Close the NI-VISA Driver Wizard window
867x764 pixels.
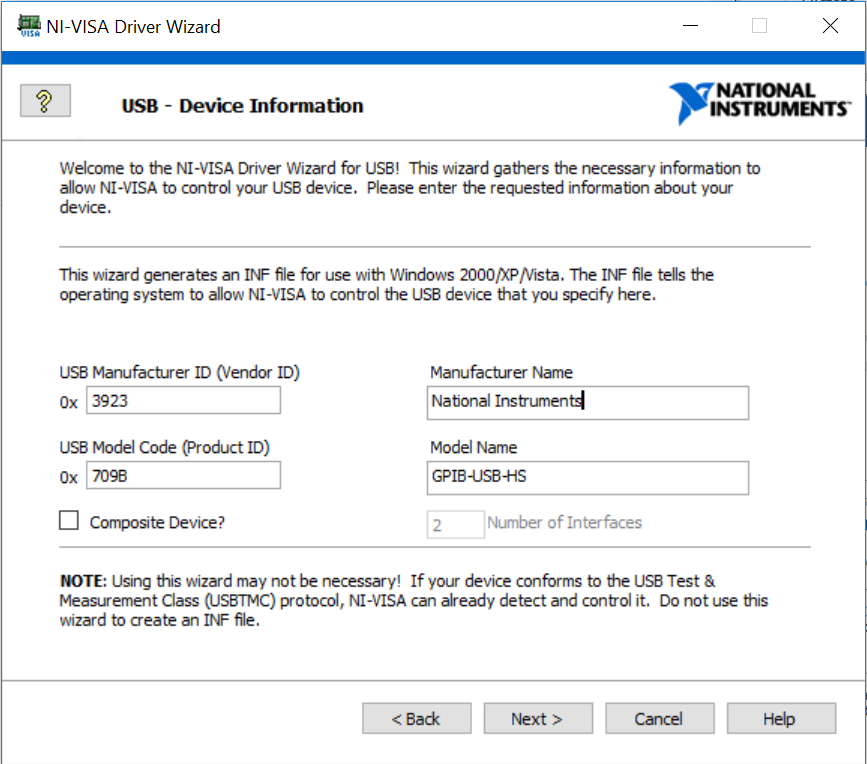click(830, 26)
